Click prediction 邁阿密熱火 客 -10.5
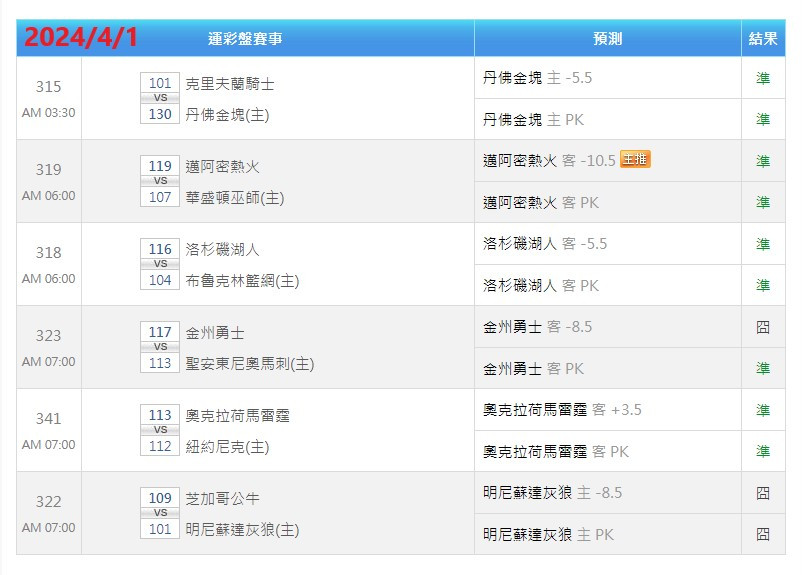The width and height of the screenshot is (802, 575). pyautogui.click(x=549, y=161)
